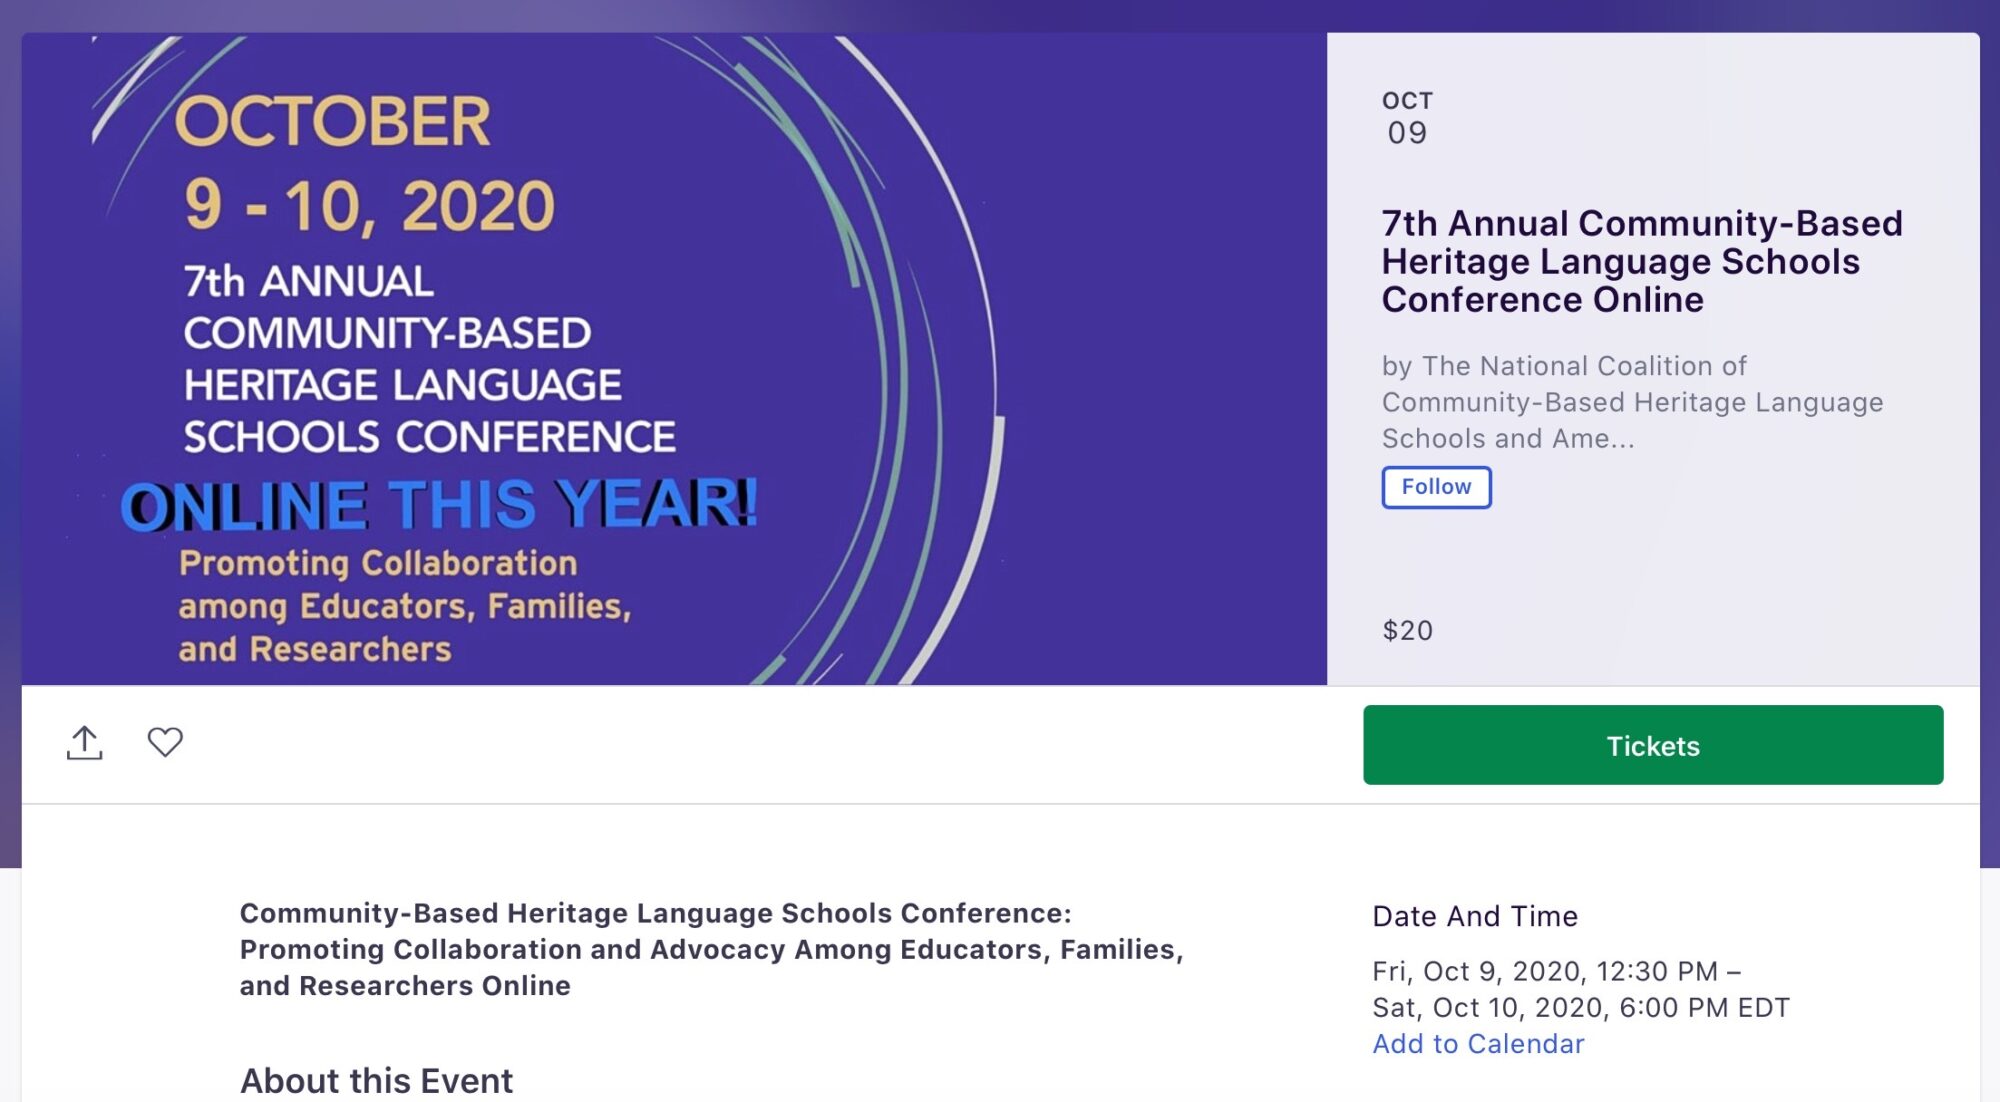The image size is (2000, 1102).
Task: Click the OCT 09 date badge
Action: click(x=1407, y=118)
